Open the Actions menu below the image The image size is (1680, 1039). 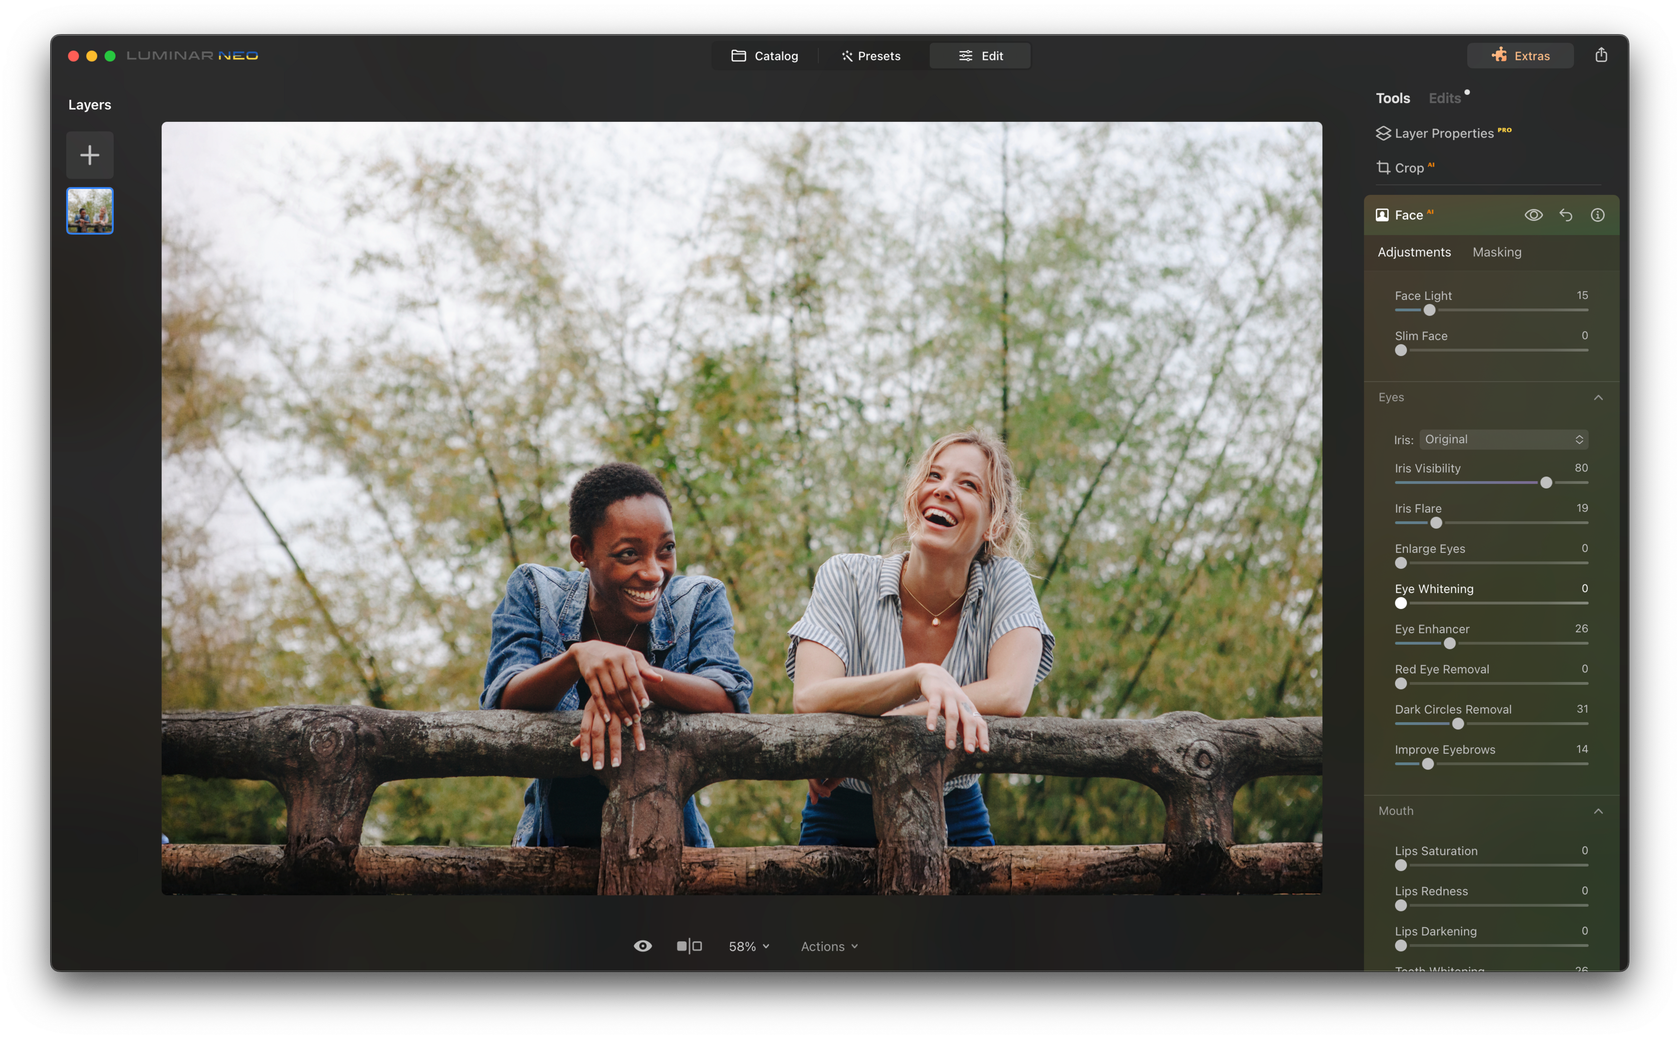828,945
